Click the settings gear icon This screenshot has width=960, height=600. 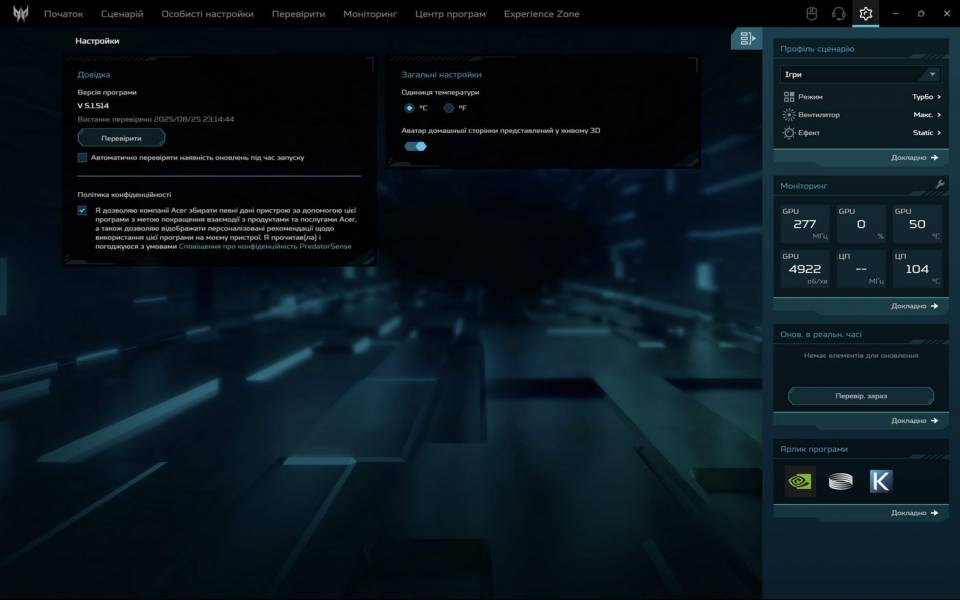pyautogui.click(x=866, y=14)
